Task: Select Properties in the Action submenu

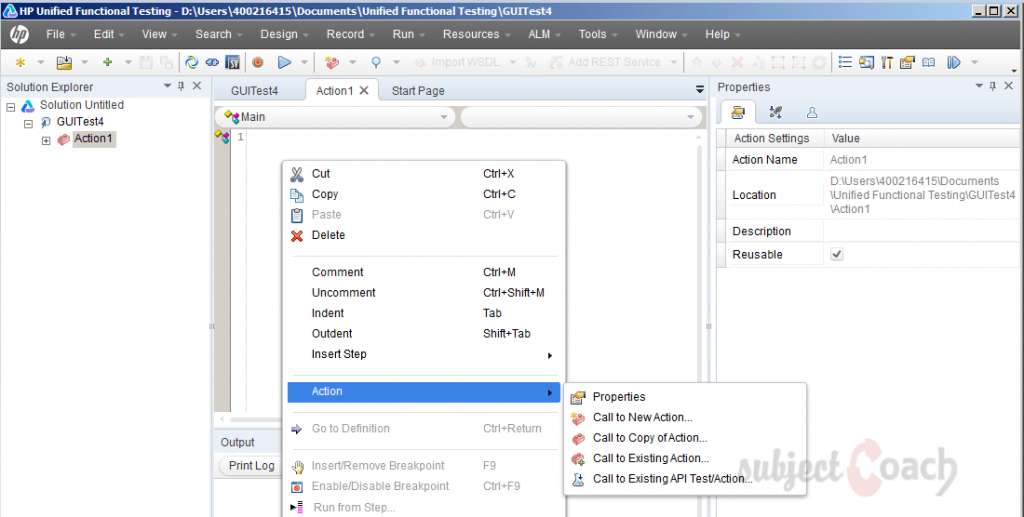Action: [685, 397]
